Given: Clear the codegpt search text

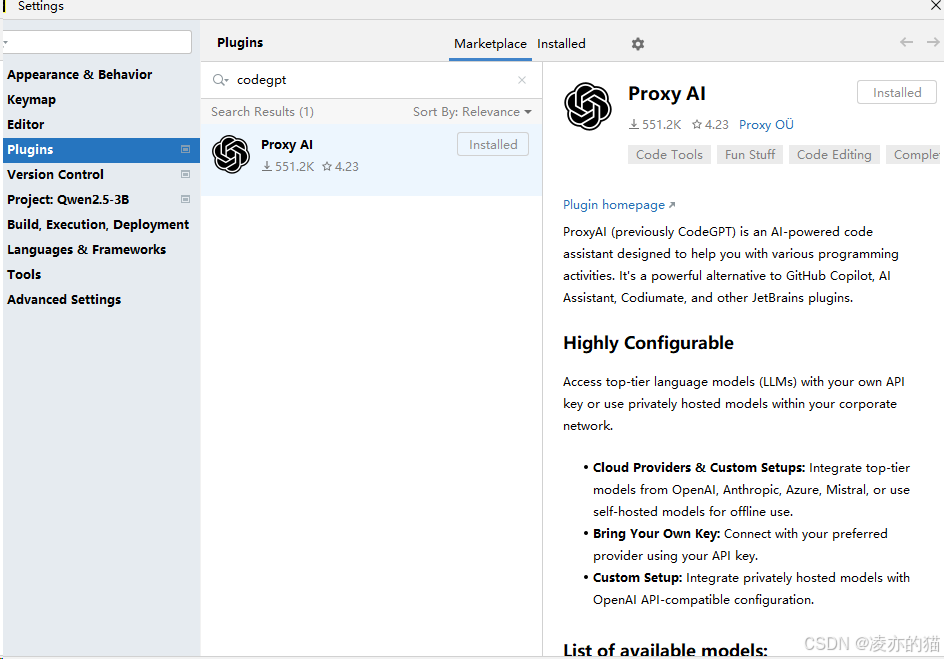Looking at the screenshot, I should (x=522, y=80).
